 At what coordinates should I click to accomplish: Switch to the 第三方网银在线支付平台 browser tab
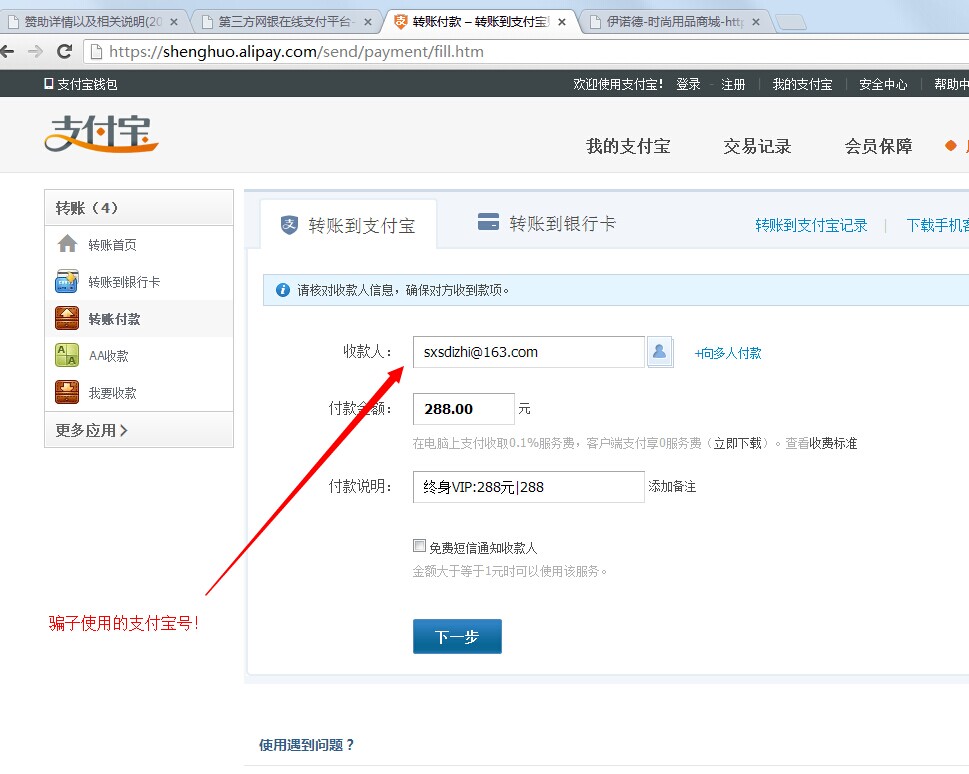286,22
